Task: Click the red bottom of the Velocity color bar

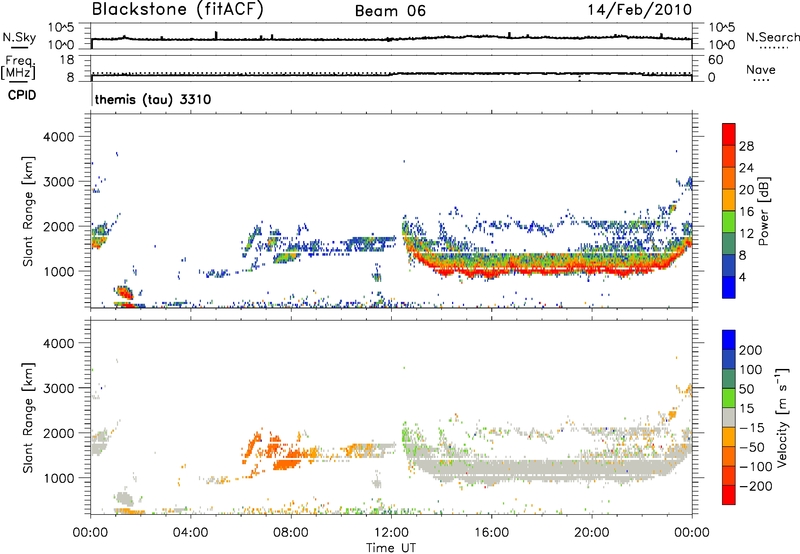Action: point(729,495)
